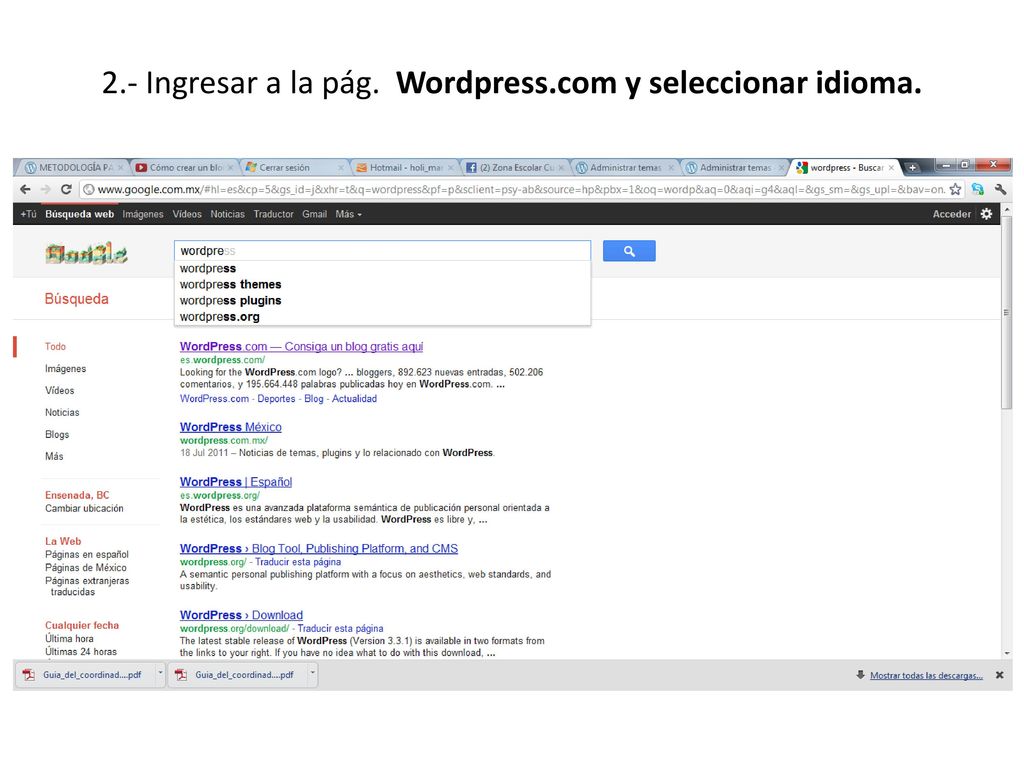Click the address bar URL
Screen dimensions: 1024x768
[x=521, y=189]
